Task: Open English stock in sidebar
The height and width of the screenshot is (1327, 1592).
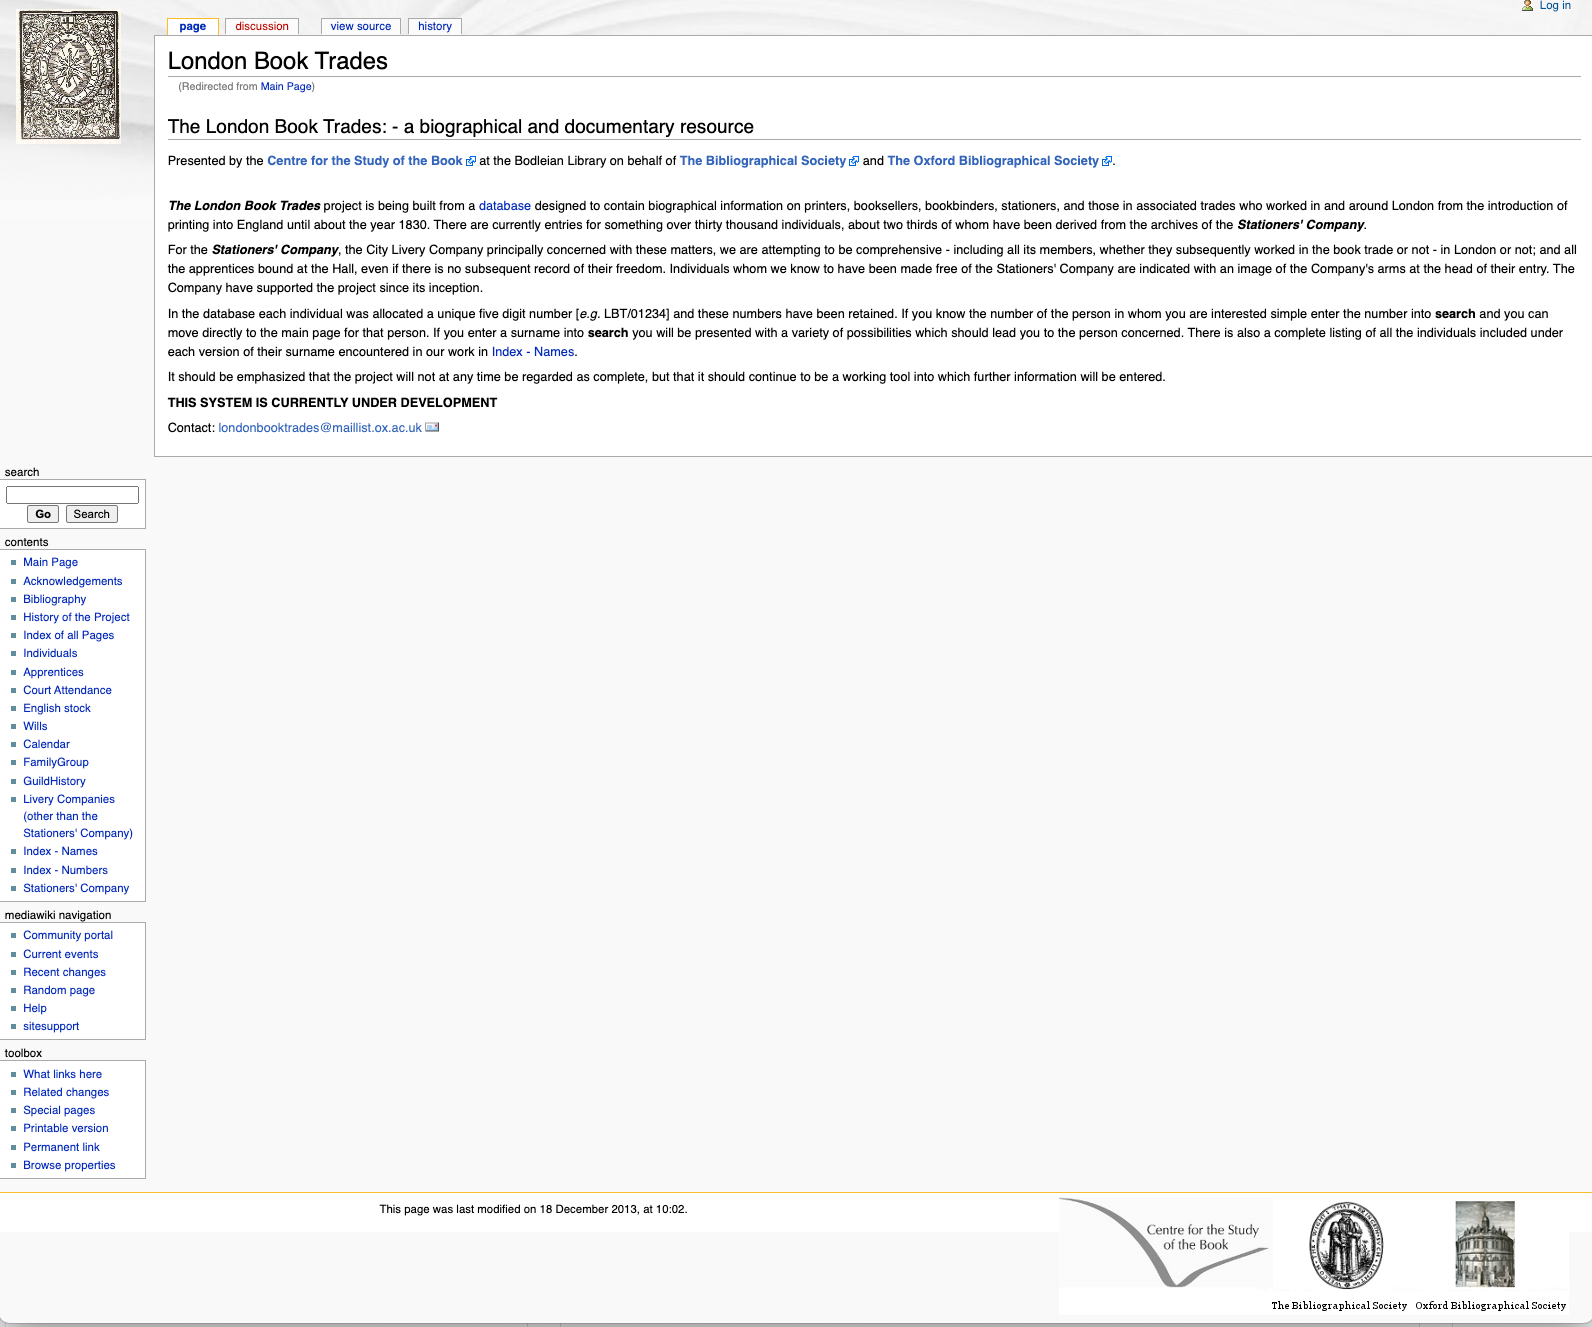Action: (x=57, y=708)
